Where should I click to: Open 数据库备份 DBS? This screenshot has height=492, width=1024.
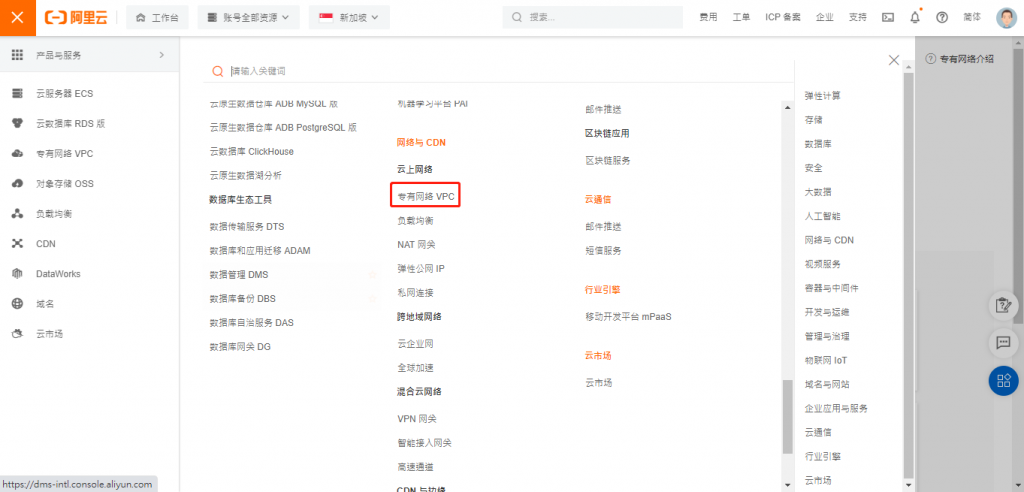[242, 299]
